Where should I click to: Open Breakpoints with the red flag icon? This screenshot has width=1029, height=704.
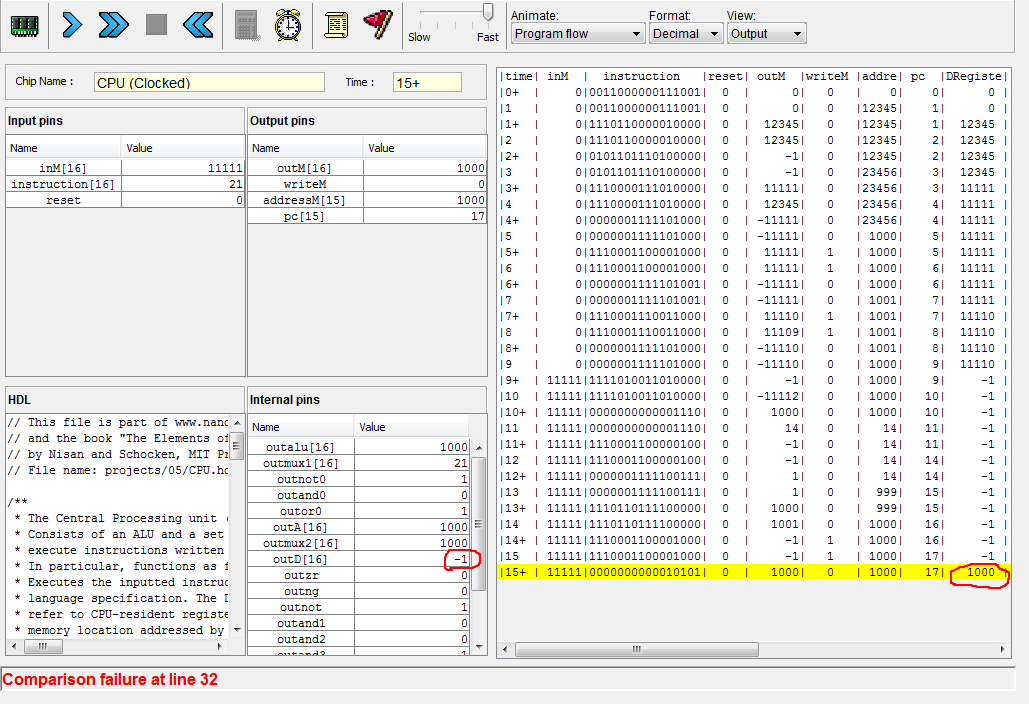(377, 25)
